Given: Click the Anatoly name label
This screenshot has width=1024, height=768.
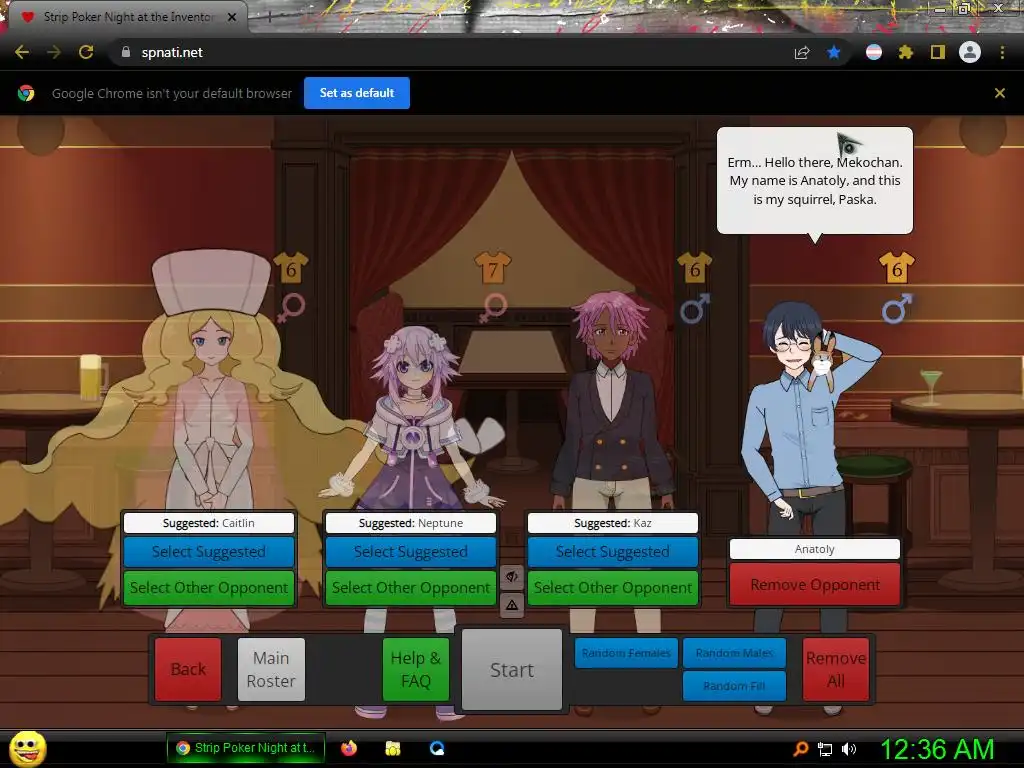Looking at the screenshot, I should pos(815,549).
